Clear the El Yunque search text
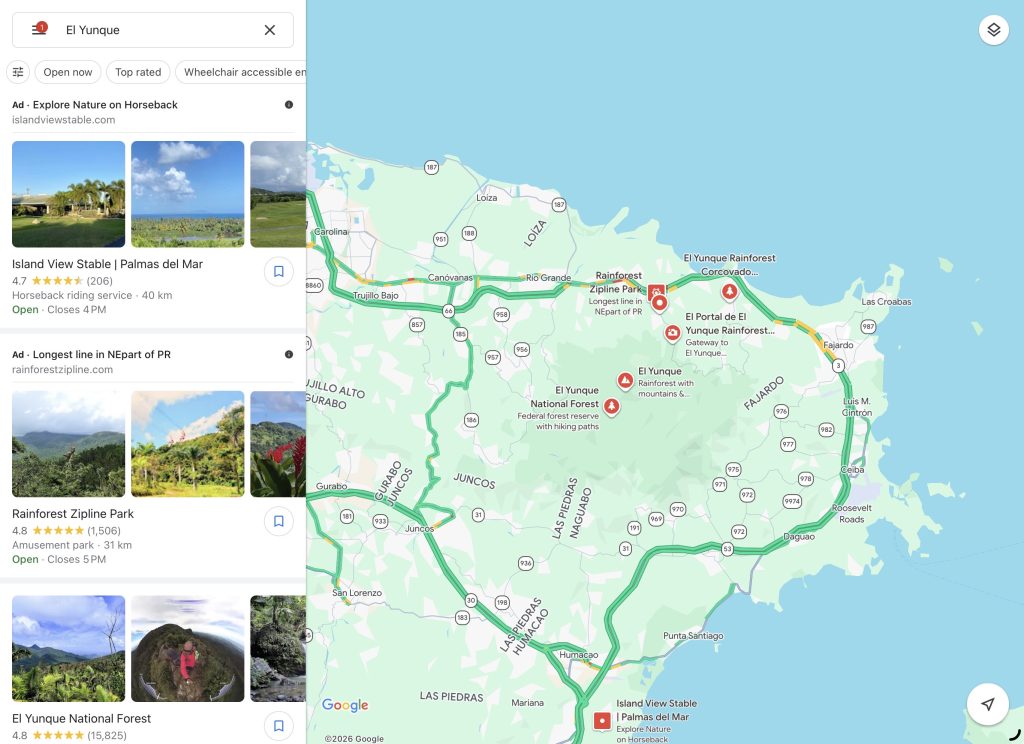 [x=270, y=30]
